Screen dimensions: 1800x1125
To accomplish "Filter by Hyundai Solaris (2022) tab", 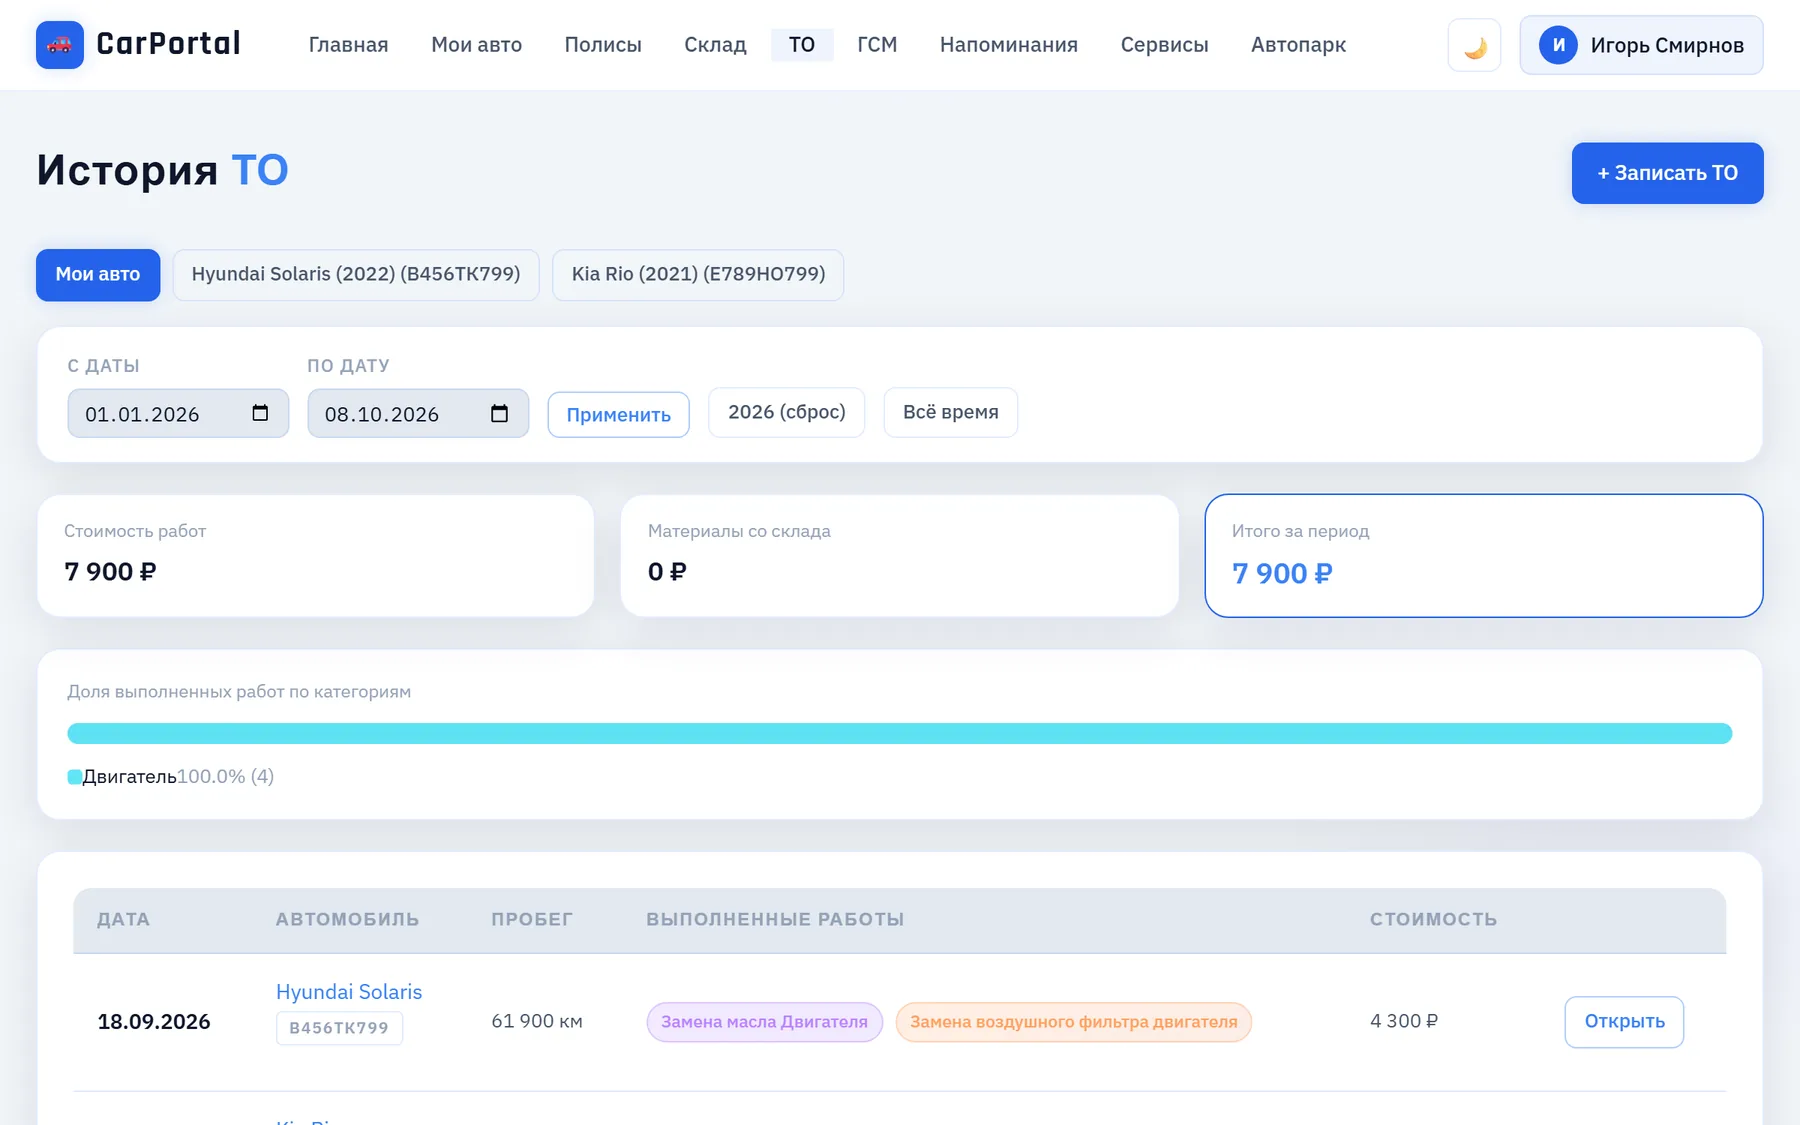I will (356, 274).
